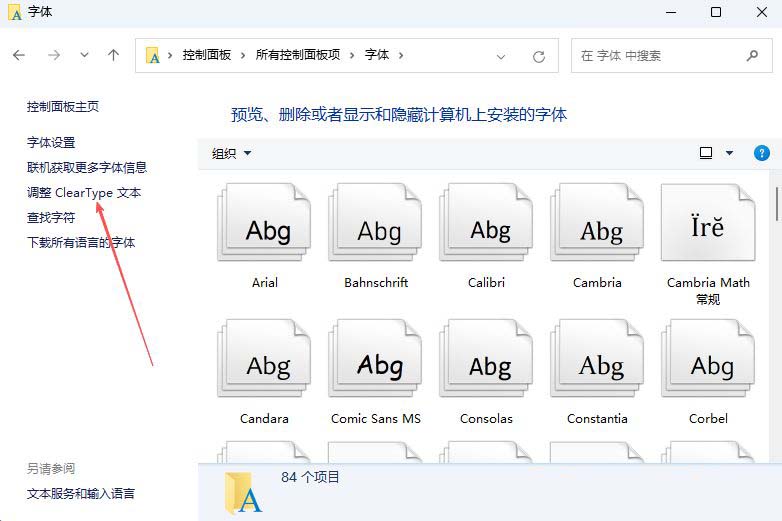This screenshot has height=521, width=782.
Task: Expand the view options dropdown arrow
Action: (x=729, y=153)
